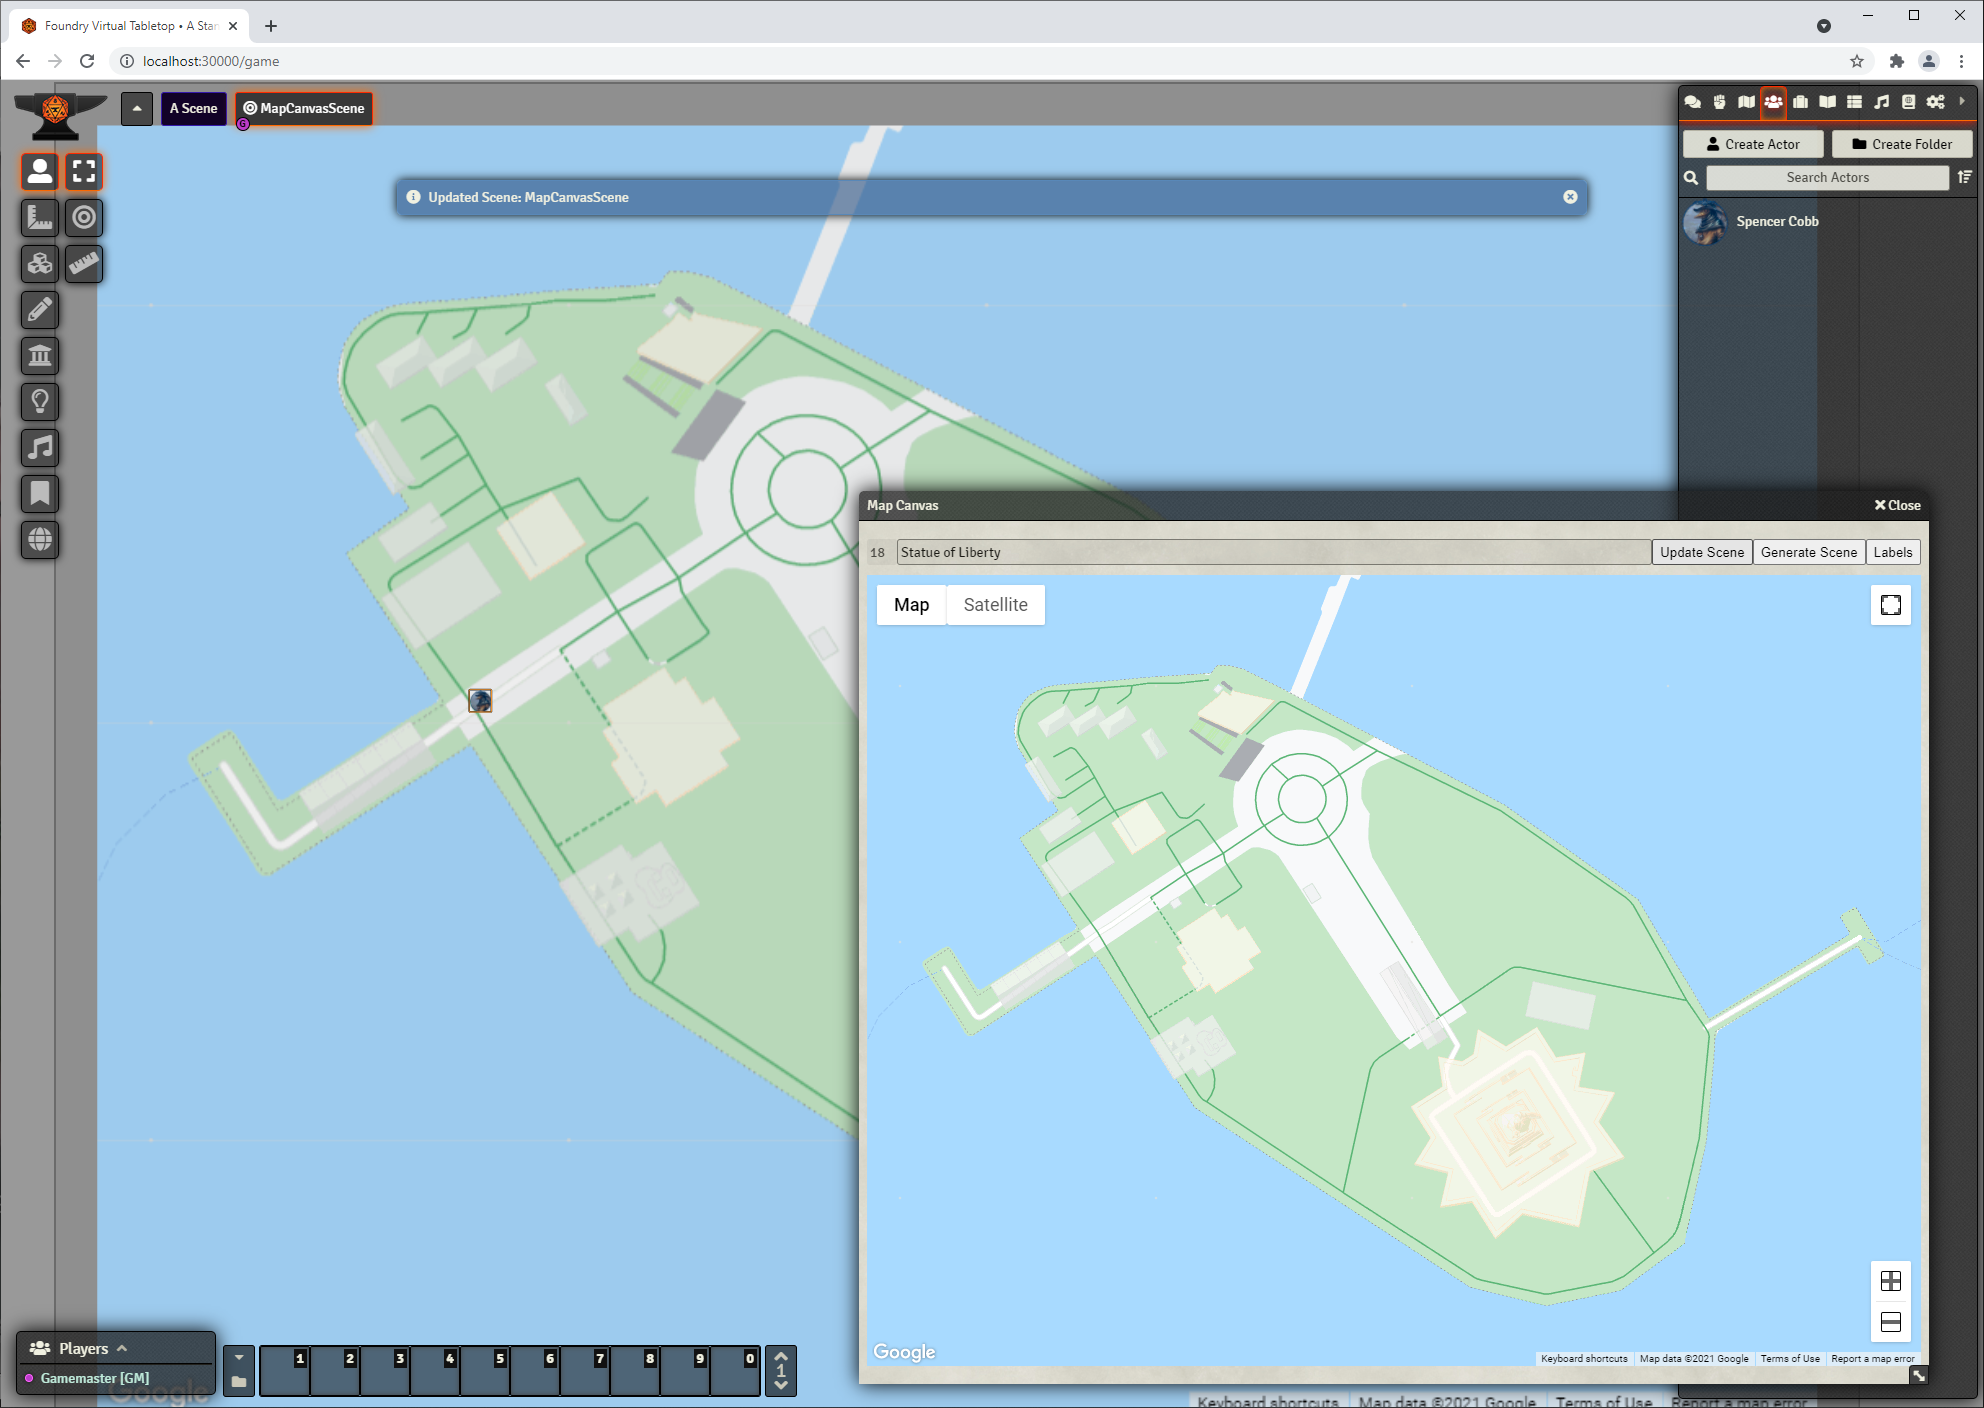Collapse the Players panel
The height and width of the screenshot is (1408, 1984).
pos(123,1347)
